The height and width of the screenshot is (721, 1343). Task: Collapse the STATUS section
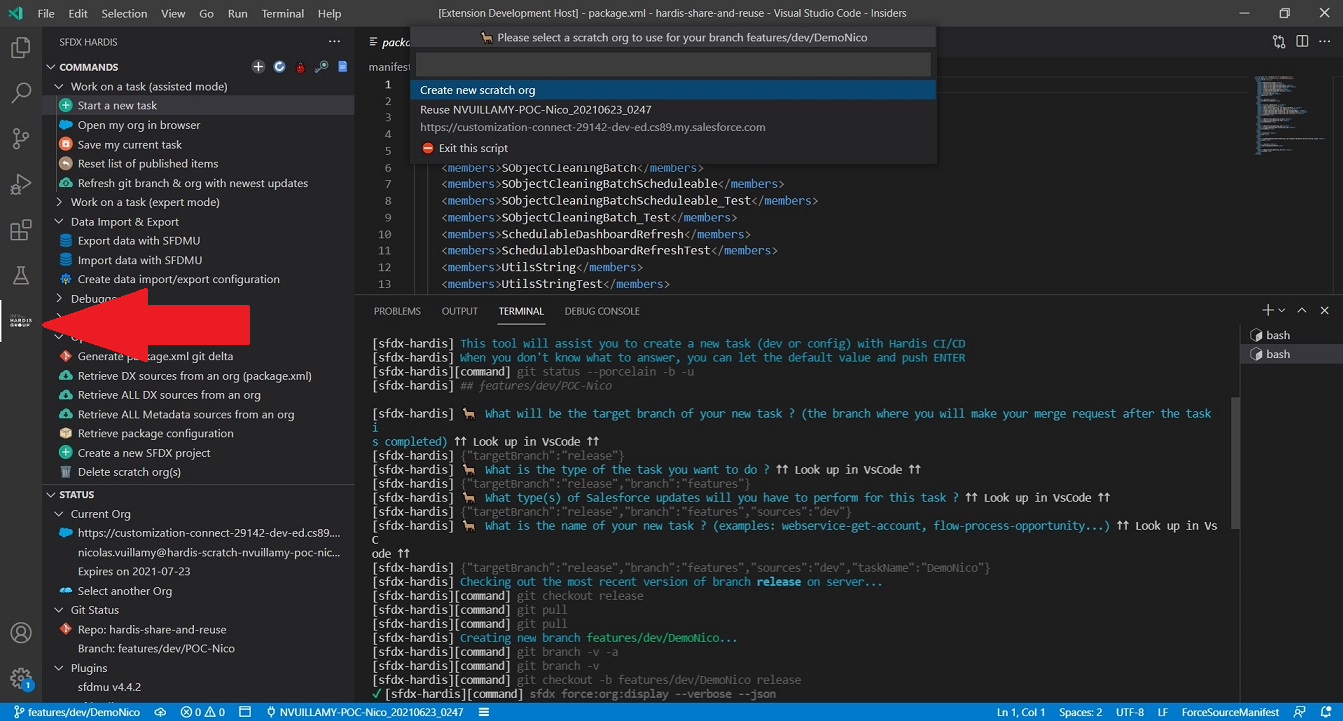click(x=51, y=494)
